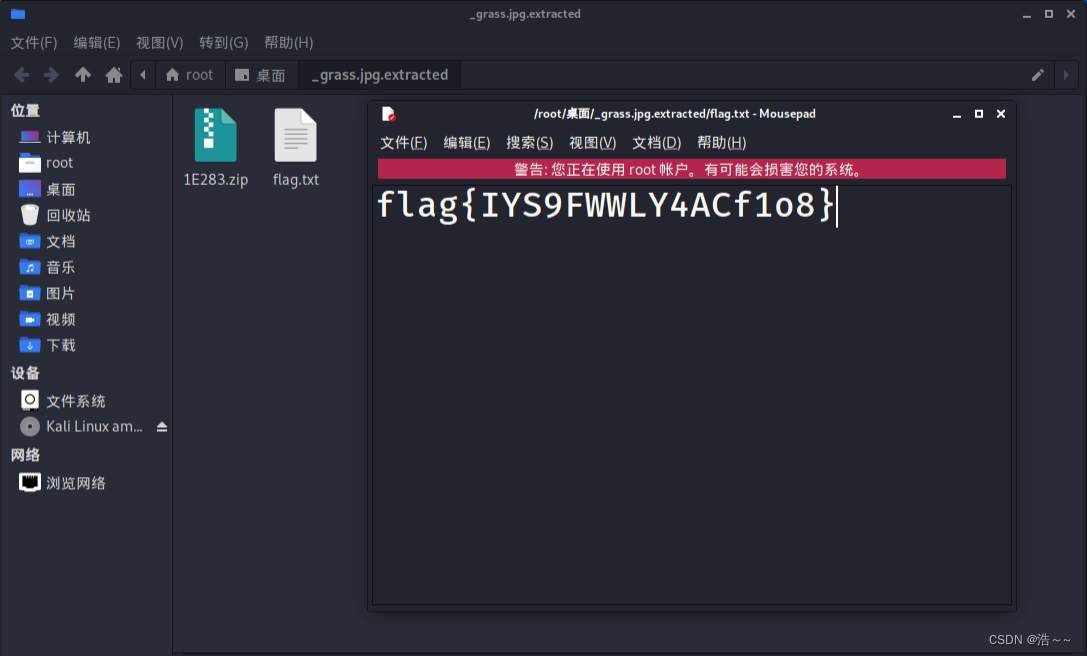Screen dimensions: 1087x656
Task: Navigate up one level with the up arrow
Action: pos(83,74)
